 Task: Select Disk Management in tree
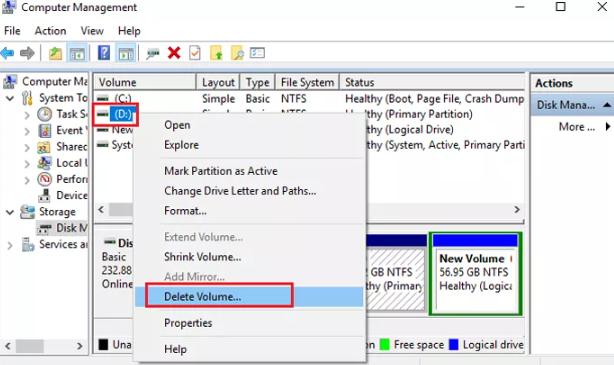point(62,228)
